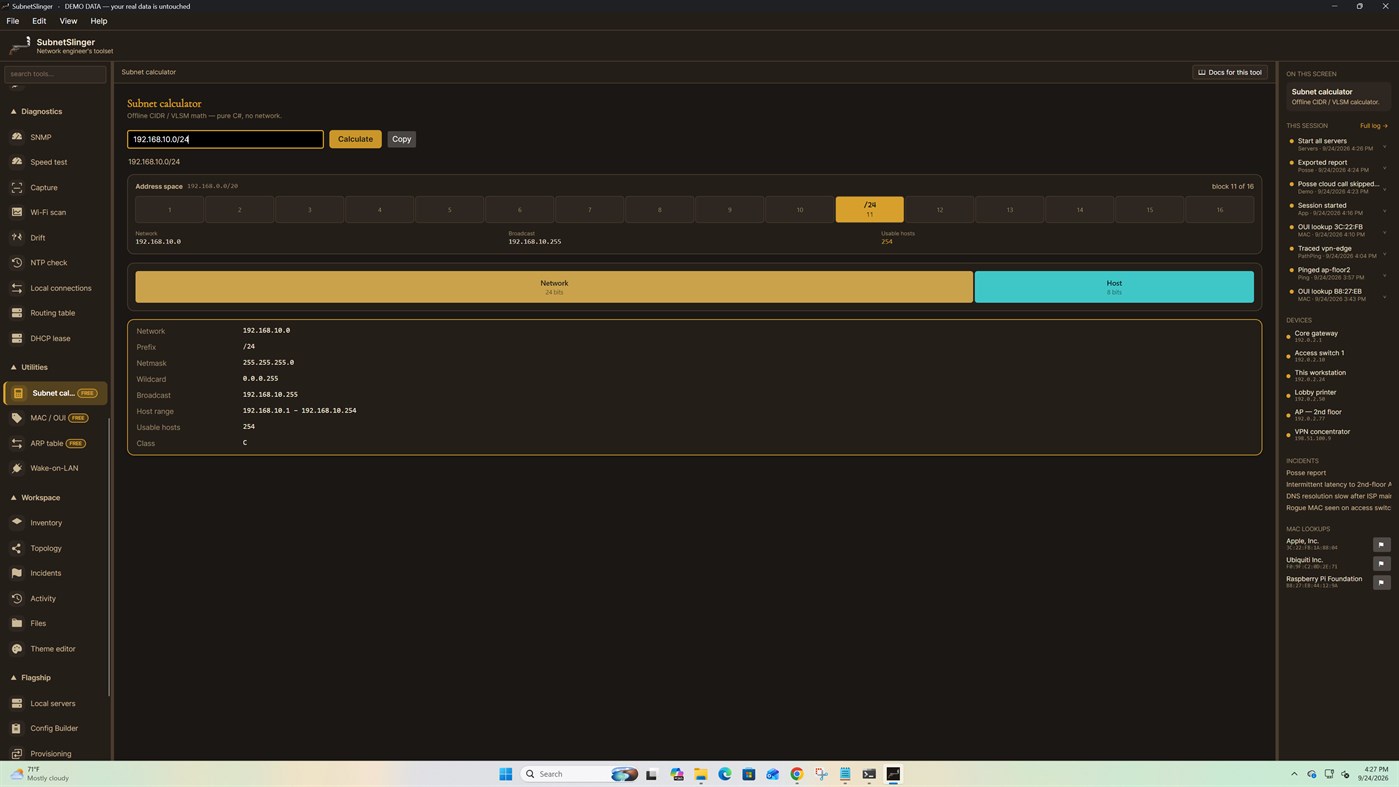The height and width of the screenshot is (787, 1399).
Task: Open the MAC / OUI lookup tool
Action: coord(55,418)
